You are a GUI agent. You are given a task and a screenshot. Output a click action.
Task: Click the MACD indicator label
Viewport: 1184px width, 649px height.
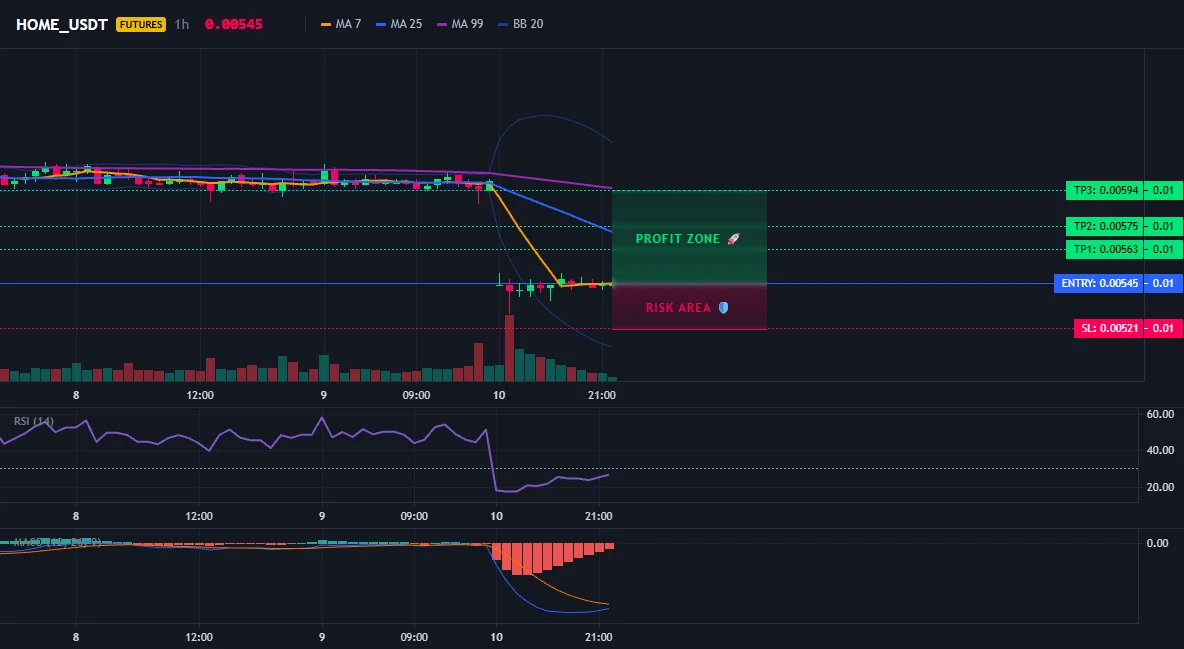[x=57, y=542]
